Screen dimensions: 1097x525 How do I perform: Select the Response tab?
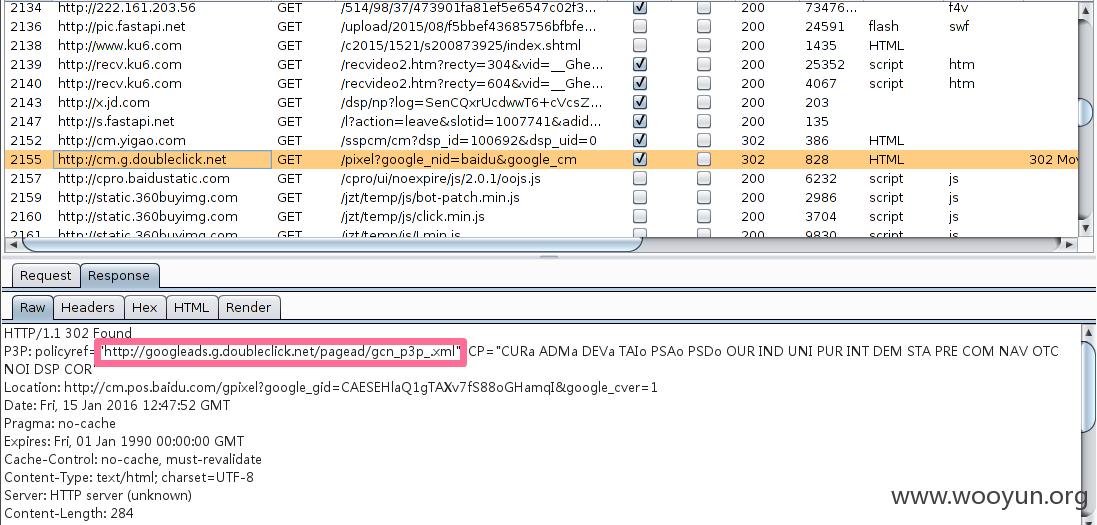tap(119, 276)
